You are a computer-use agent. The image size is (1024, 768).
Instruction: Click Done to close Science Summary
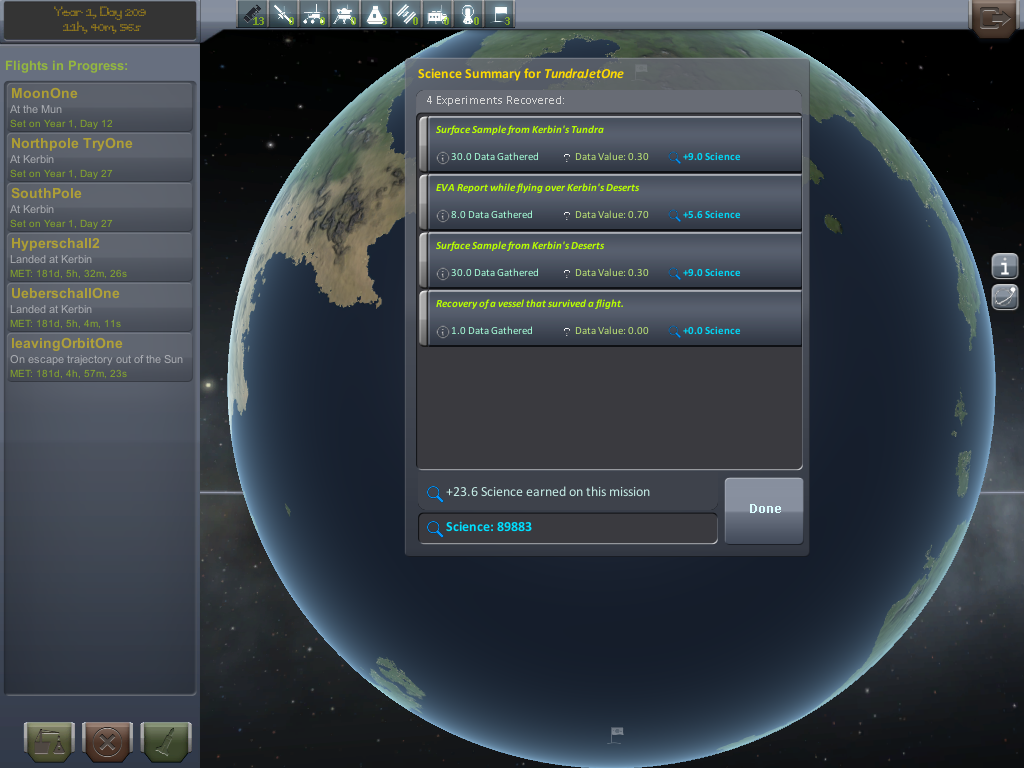tap(764, 510)
